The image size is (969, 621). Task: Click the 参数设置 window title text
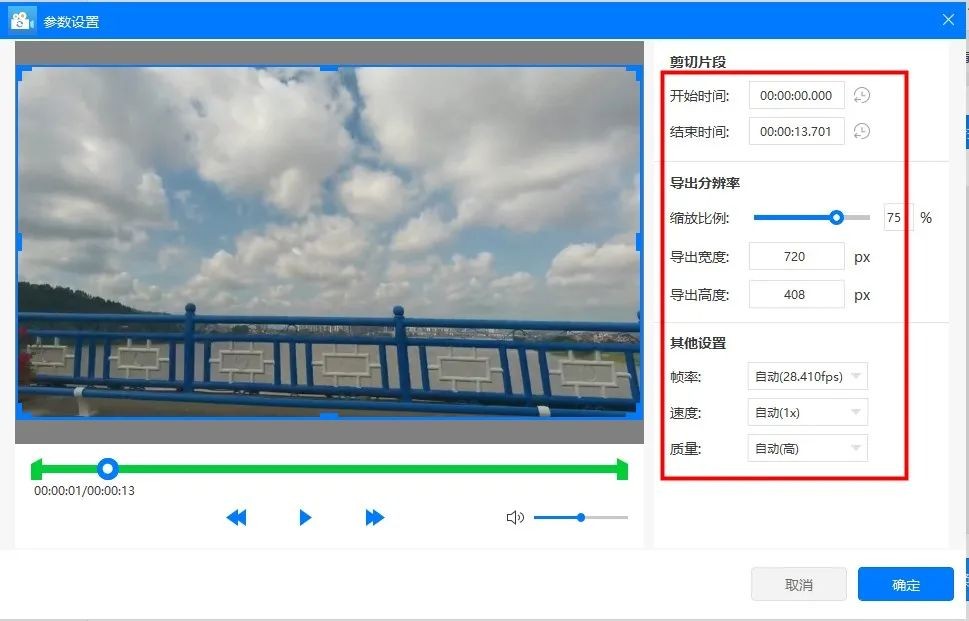pos(72,22)
